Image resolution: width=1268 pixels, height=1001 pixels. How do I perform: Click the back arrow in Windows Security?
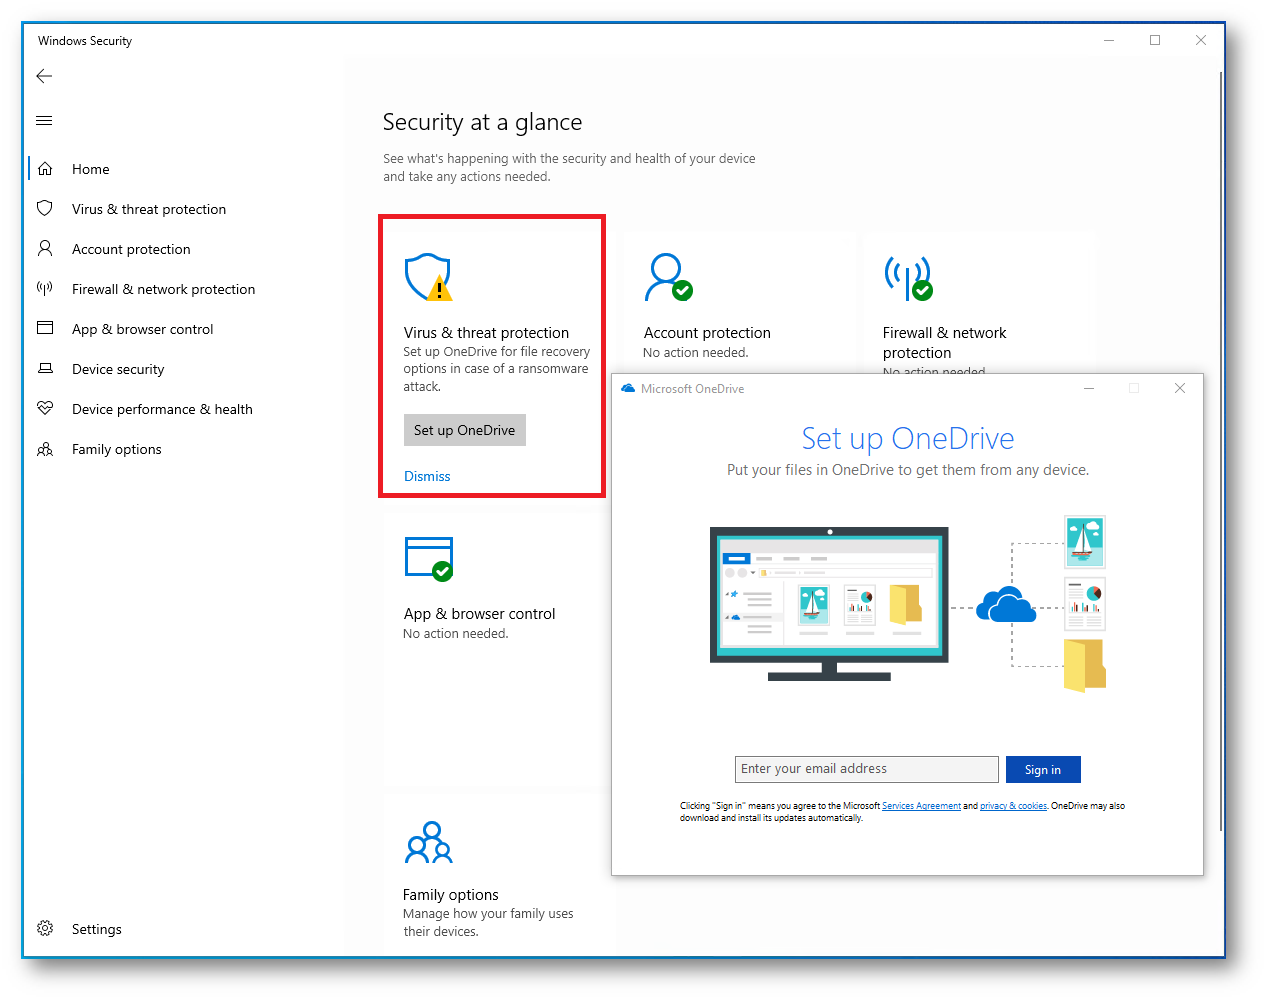[x=44, y=76]
